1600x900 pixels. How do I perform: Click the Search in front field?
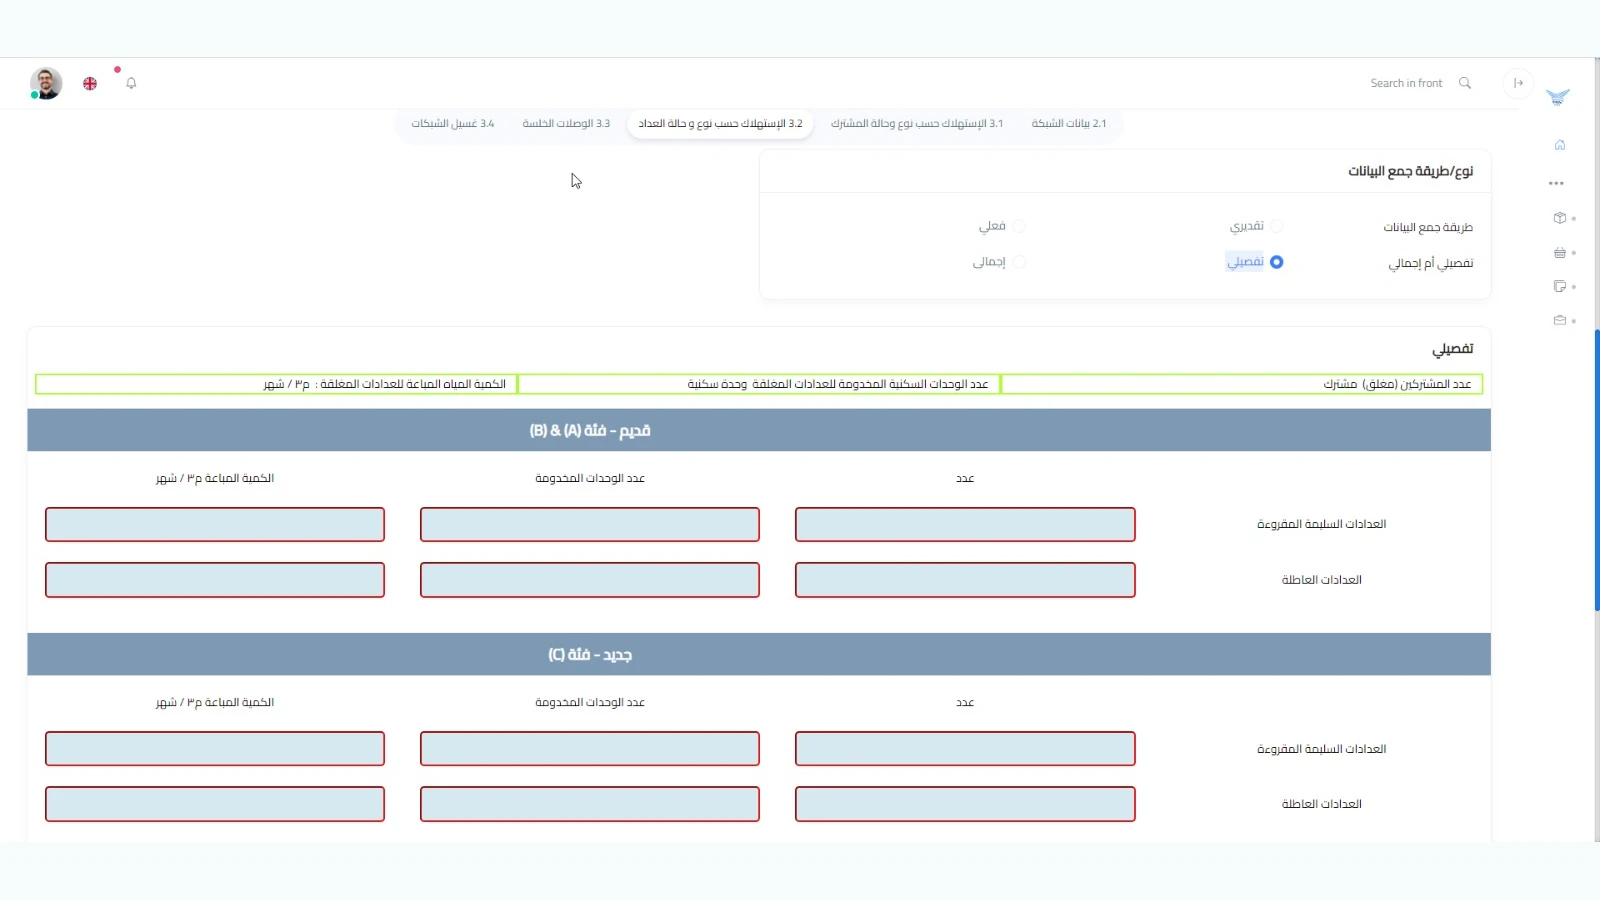pyautogui.click(x=1406, y=83)
